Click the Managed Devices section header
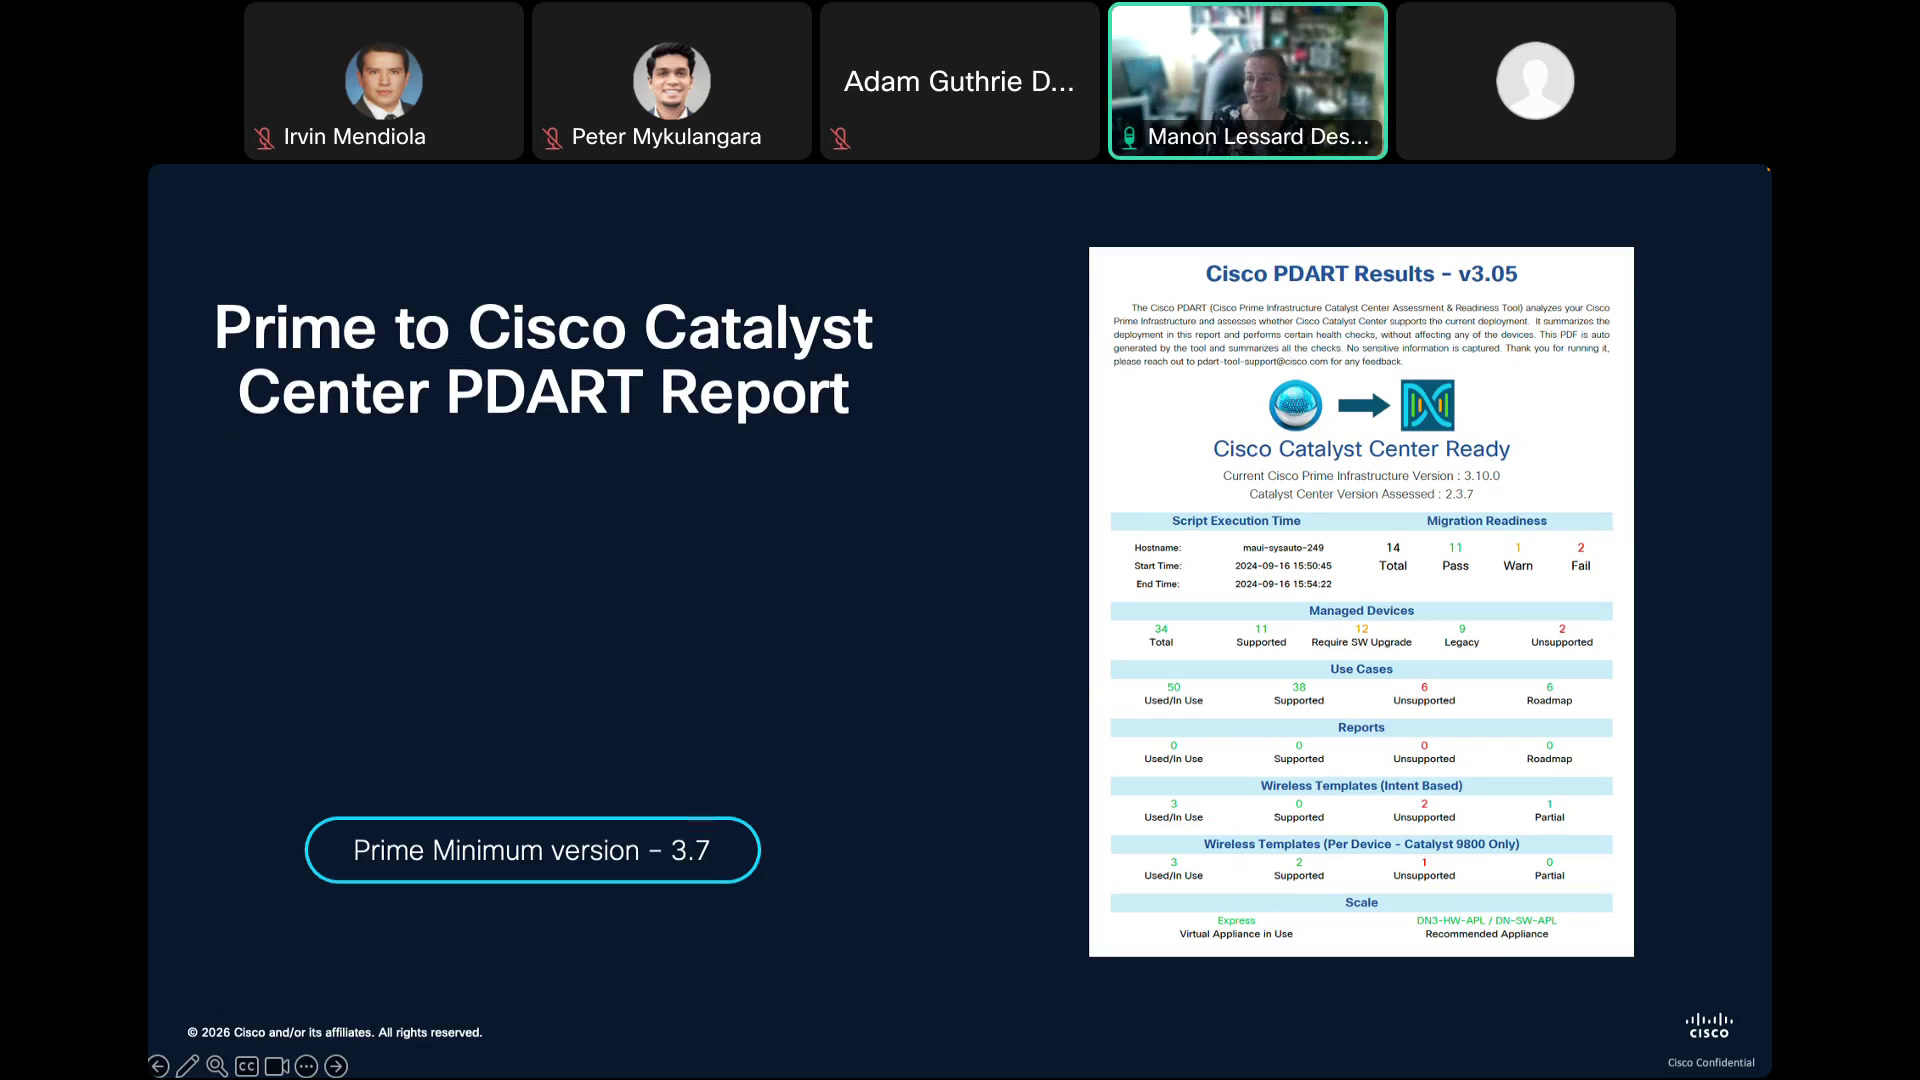Screen dimensions: 1920x1080 (x=1361, y=611)
